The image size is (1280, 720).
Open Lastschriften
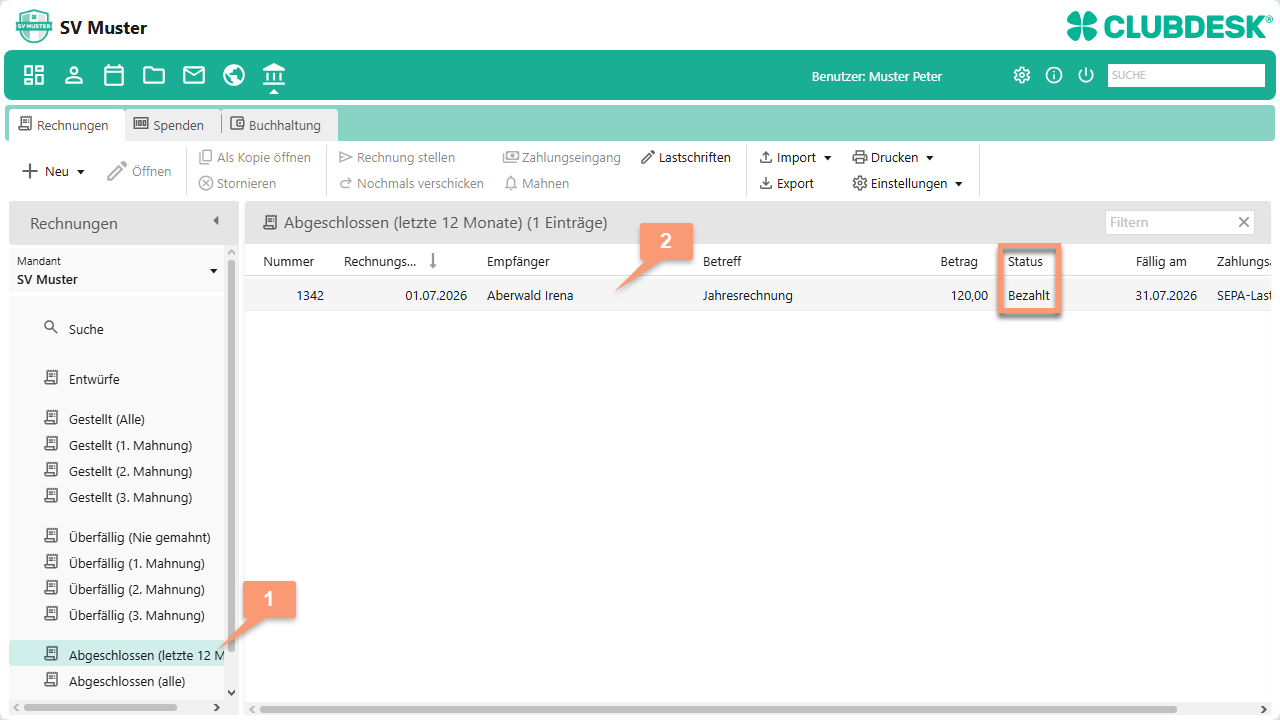(x=686, y=157)
